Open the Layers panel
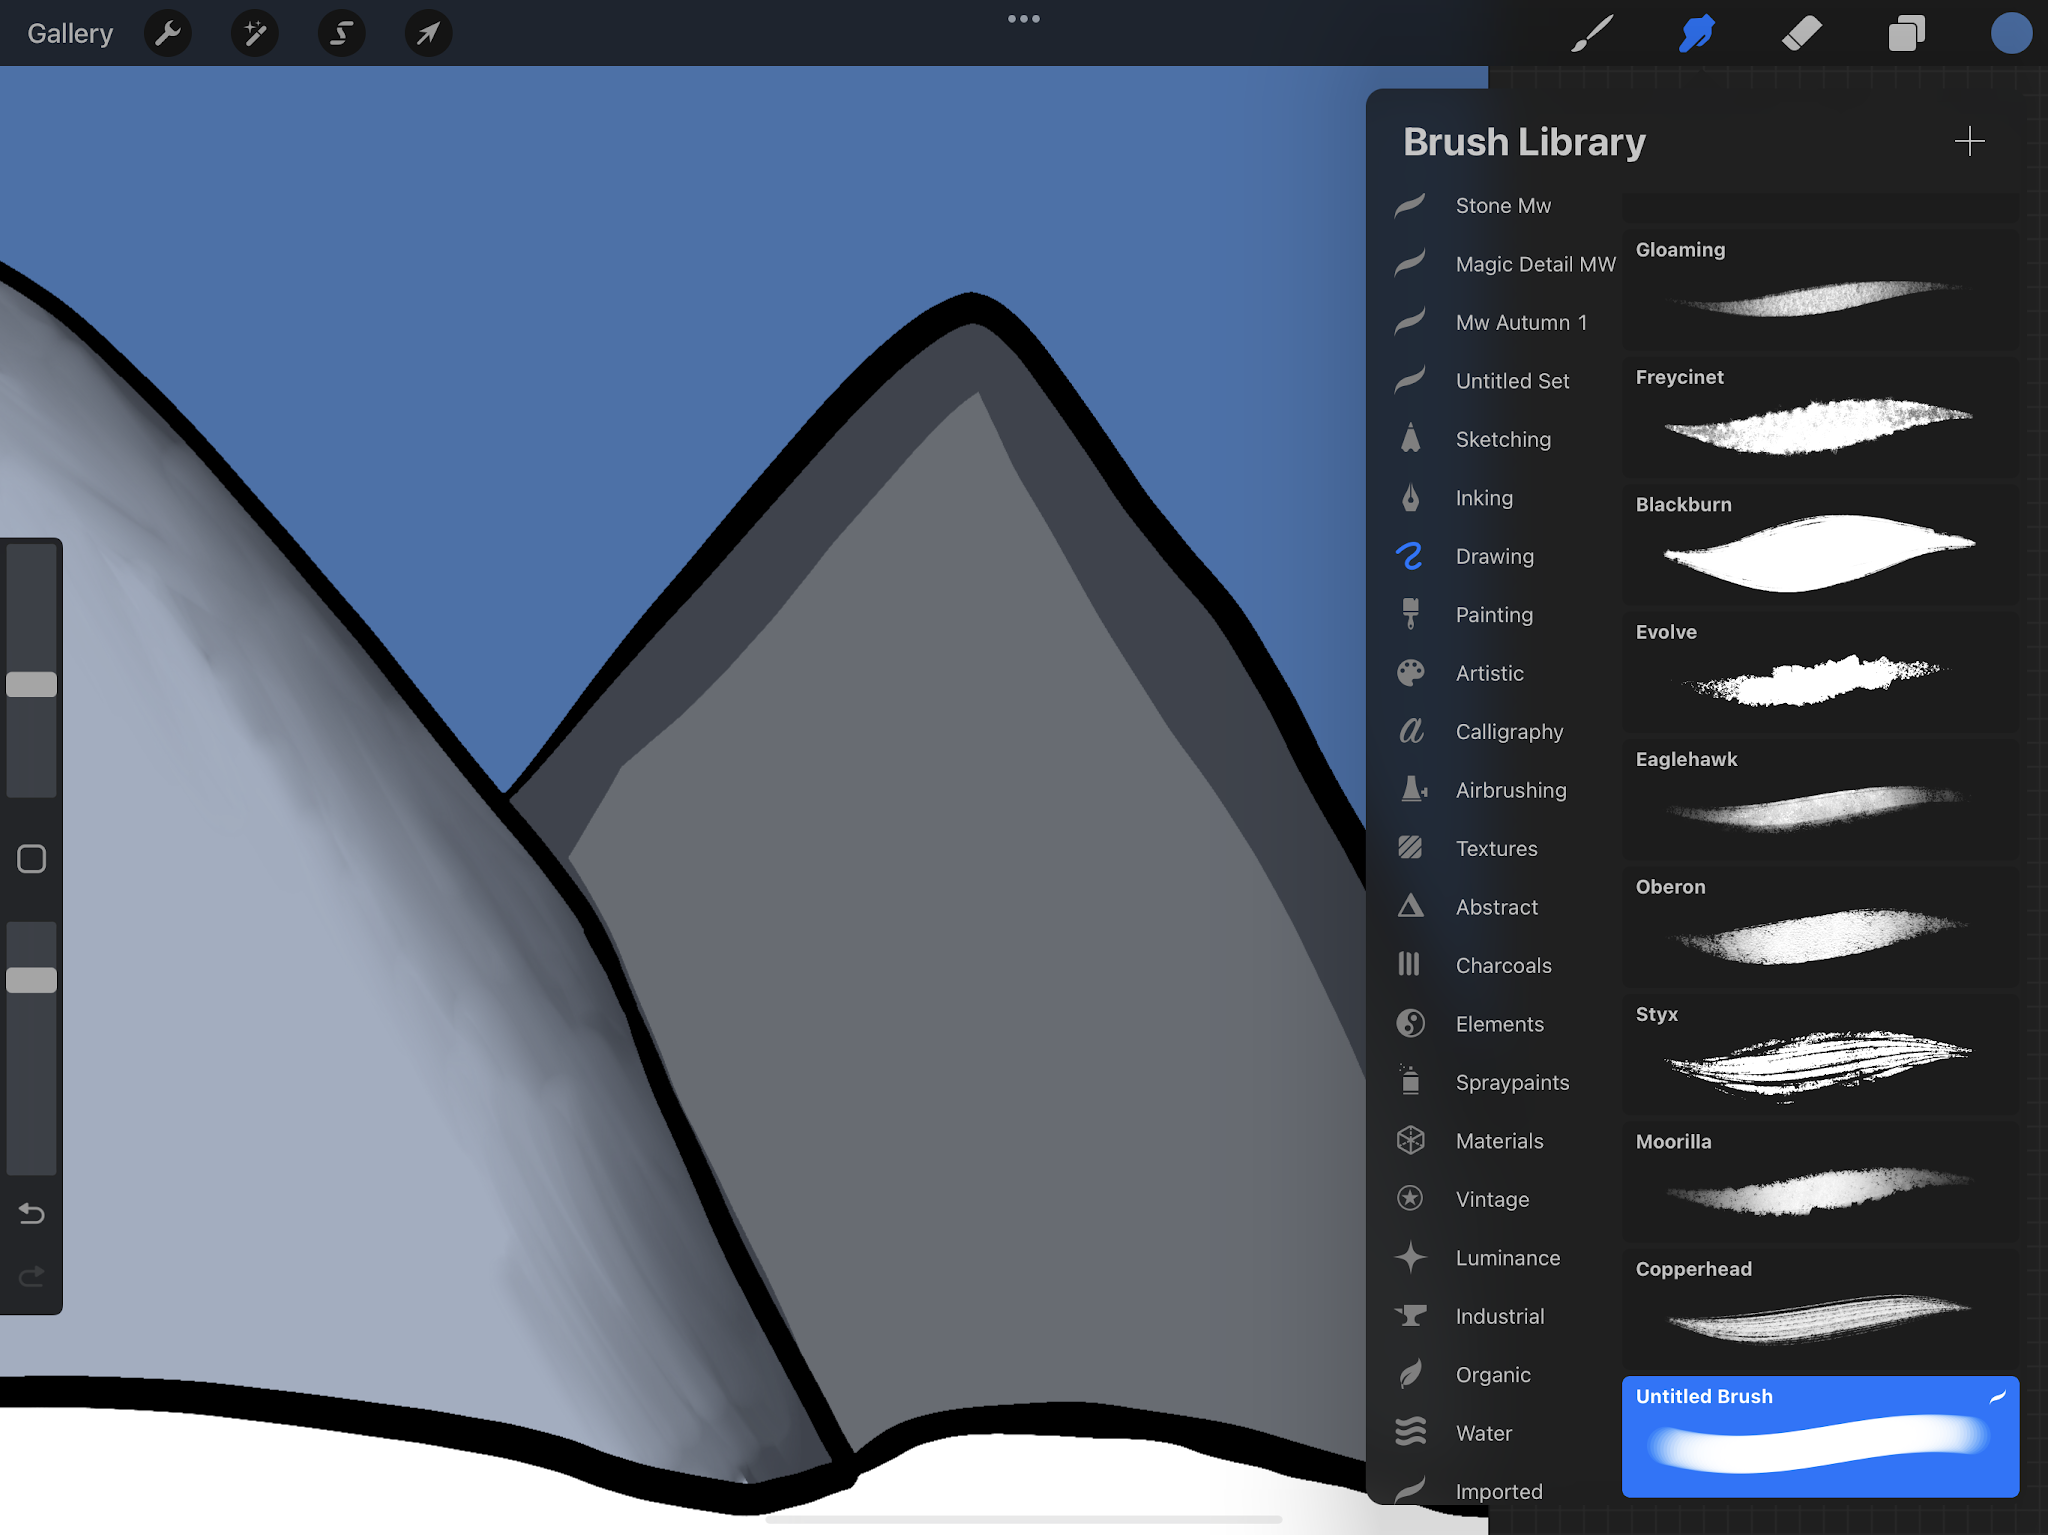The height and width of the screenshot is (1535, 2048). 1907,33
